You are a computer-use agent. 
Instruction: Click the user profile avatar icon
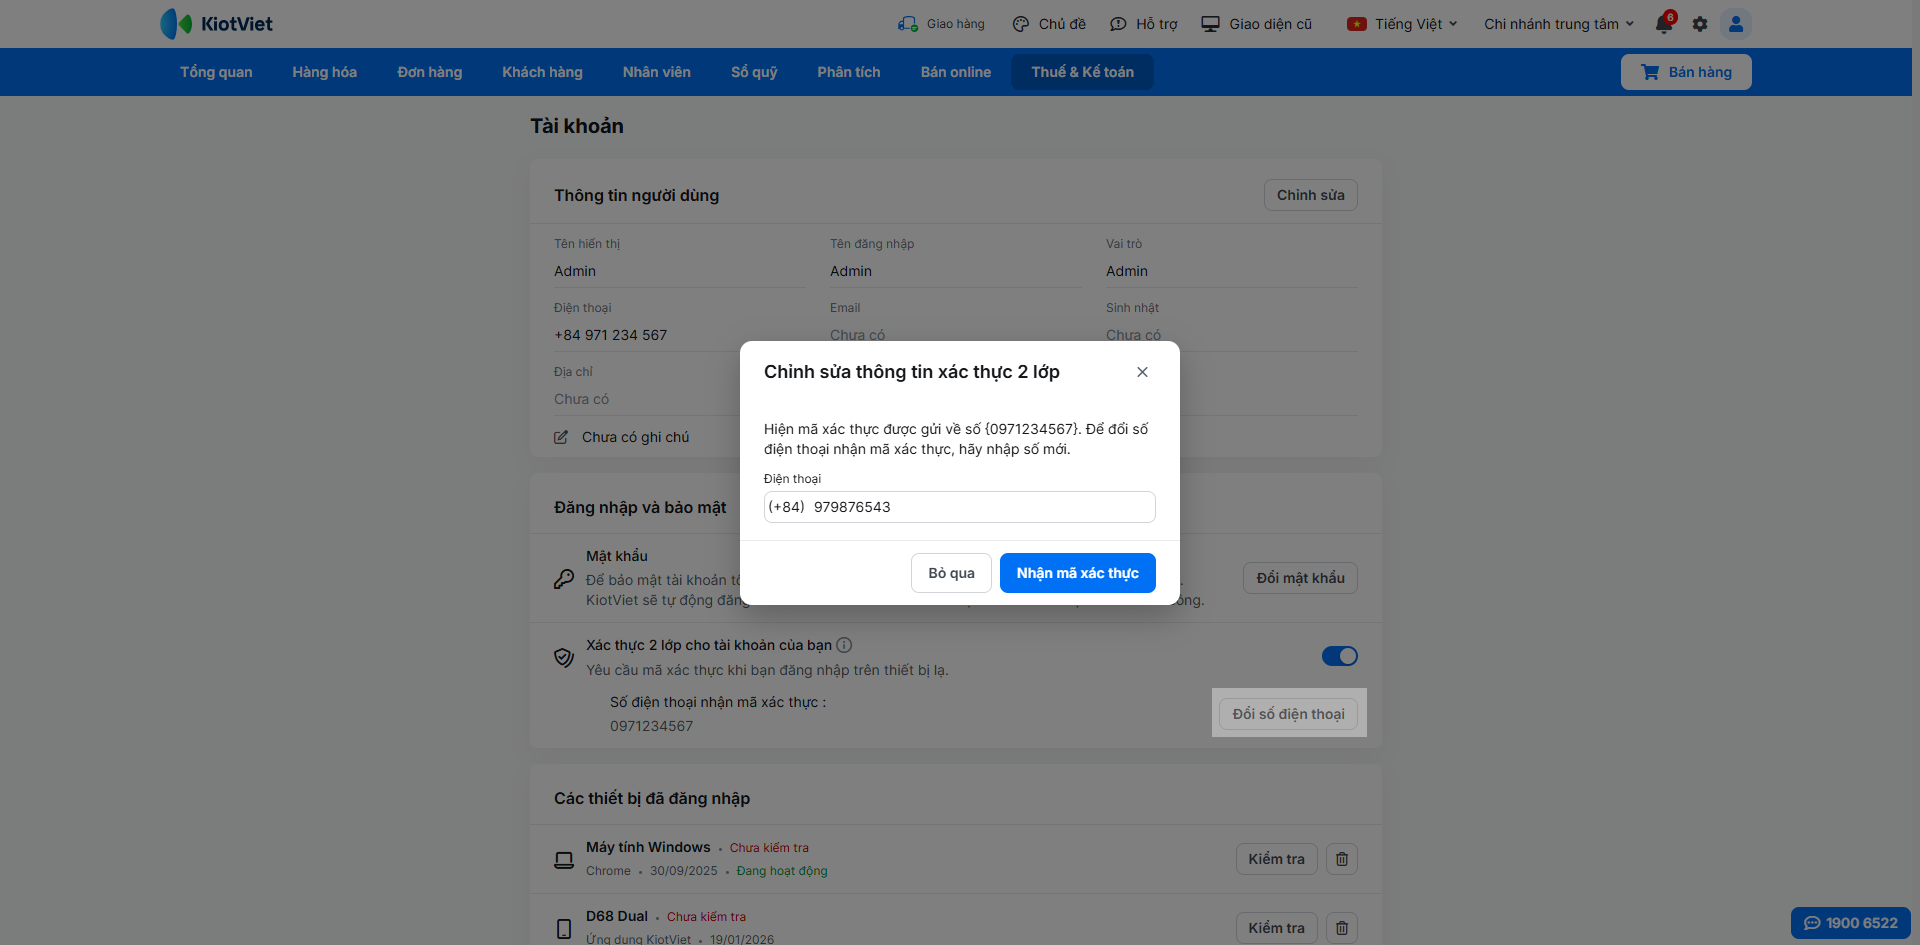[x=1736, y=24]
